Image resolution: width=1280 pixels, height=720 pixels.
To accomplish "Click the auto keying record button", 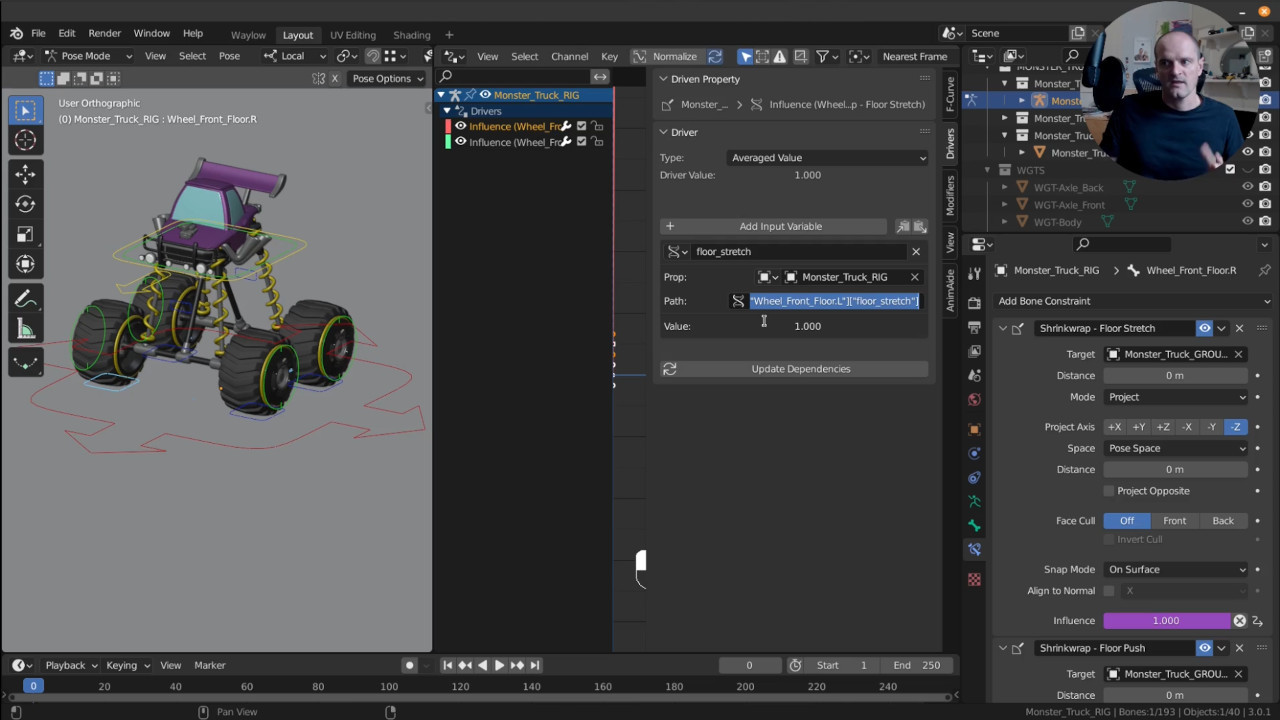I will tap(409, 665).
